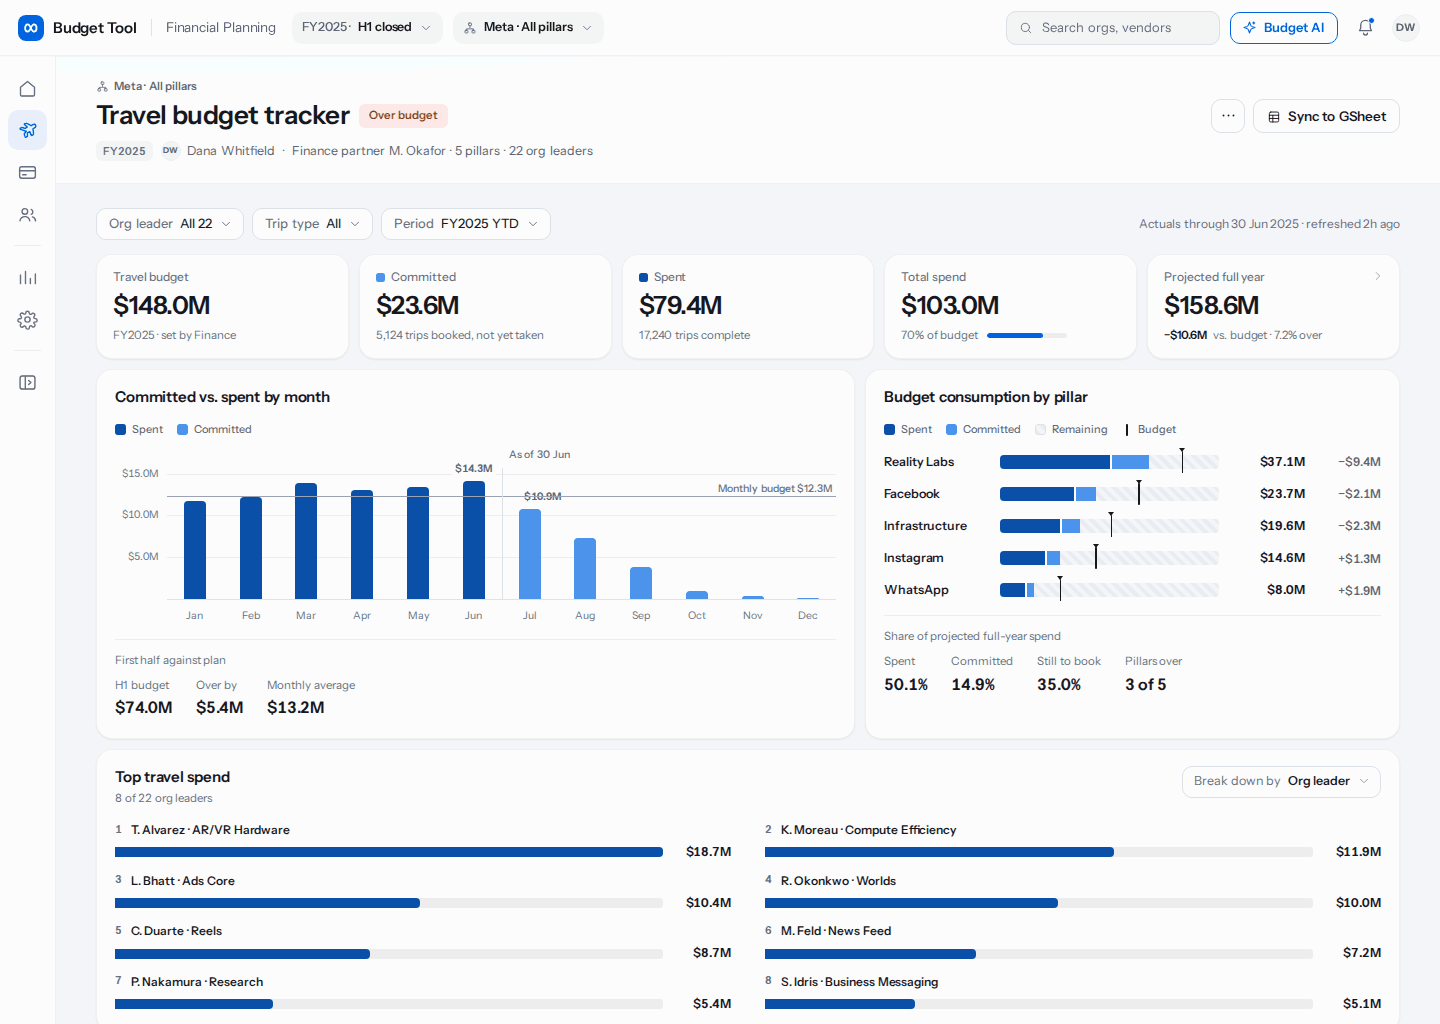Viewport: 1440px width, 1024px height.
Task: Click the Monthly budget $12.3M line label
Action: pyautogui.click(x=775, y=489)
